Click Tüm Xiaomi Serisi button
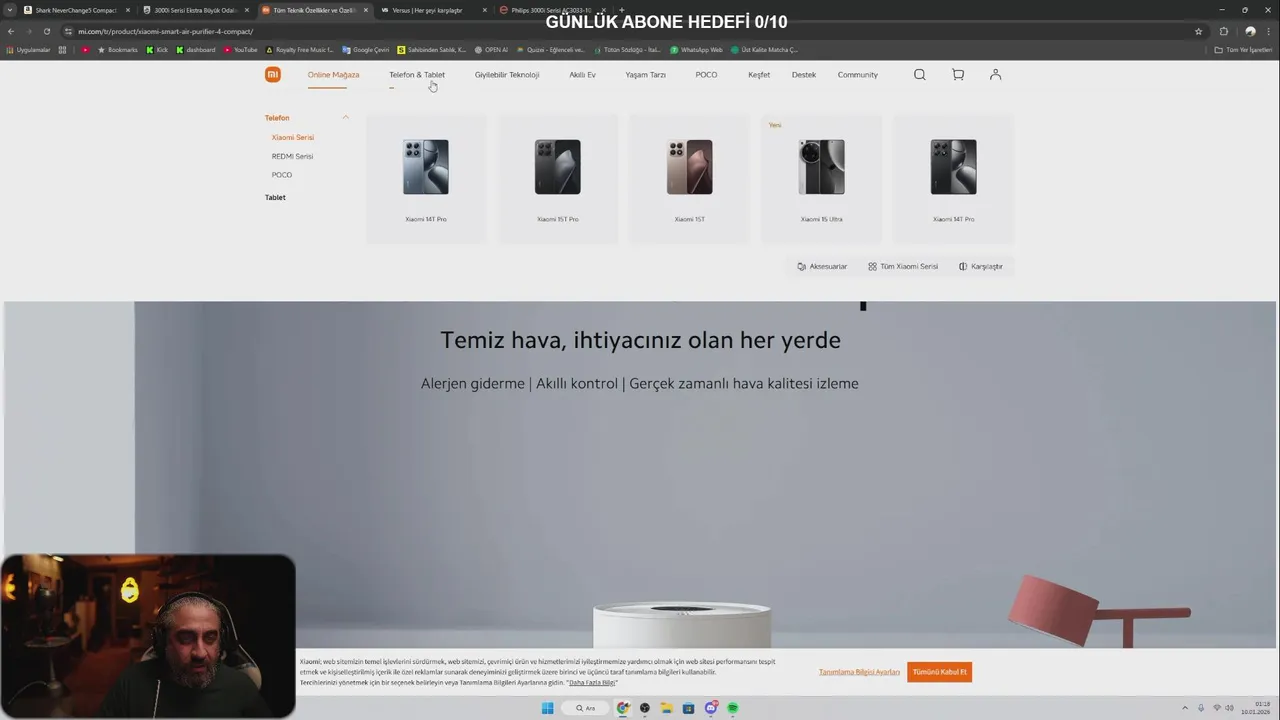This screenshot has width=1280, height=720. click(x=903, y=267)
